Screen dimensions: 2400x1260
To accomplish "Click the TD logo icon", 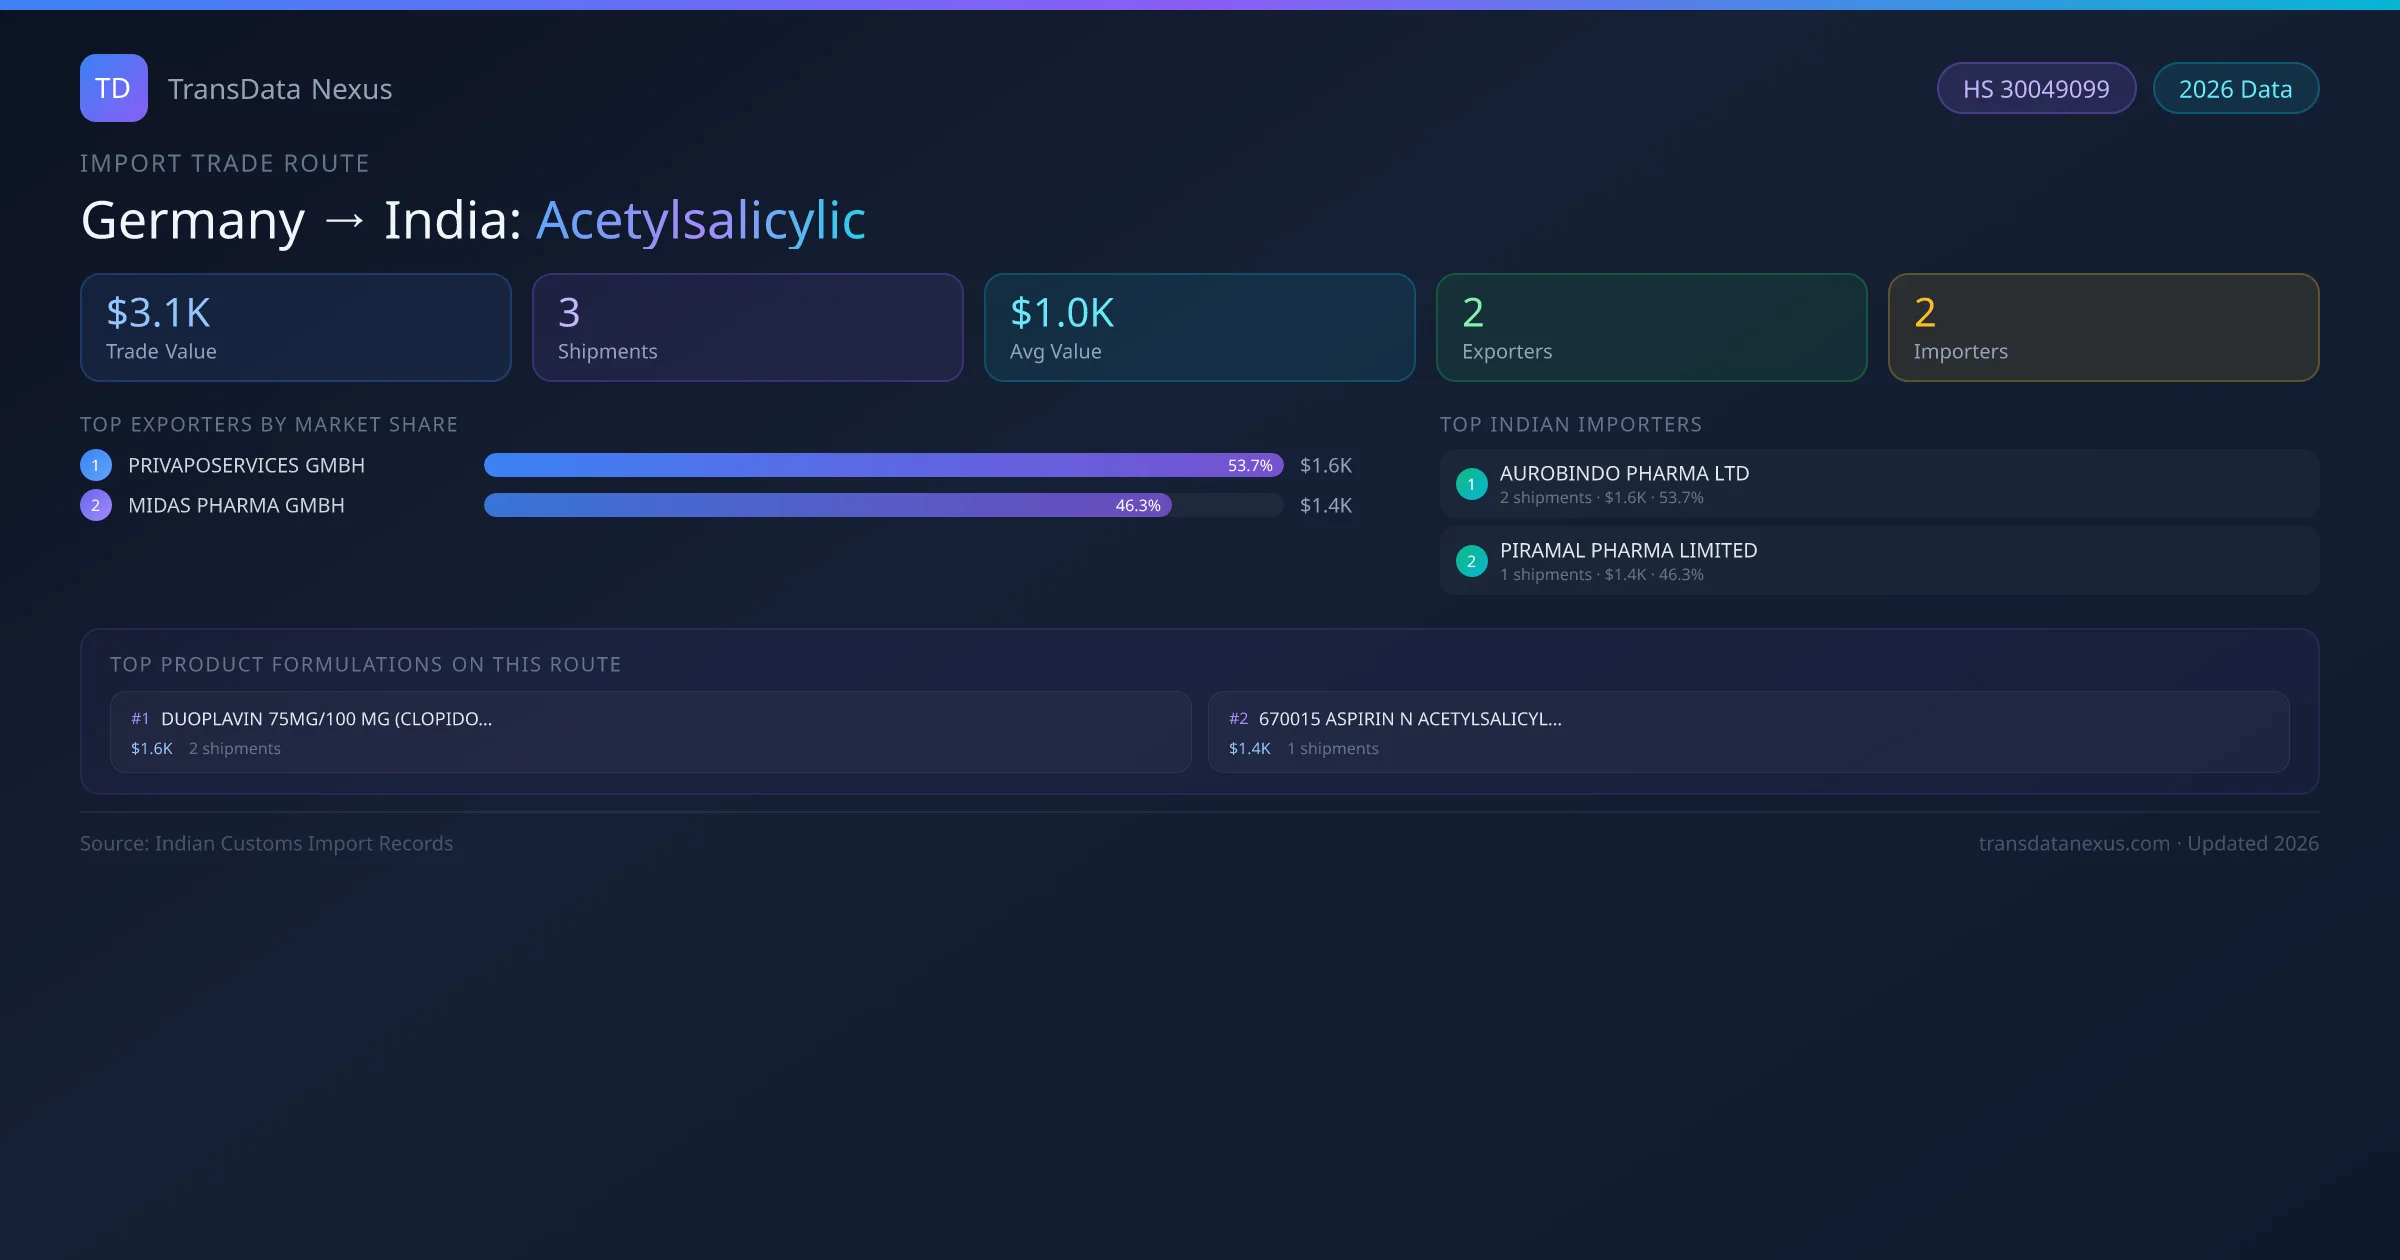I will (113, 88).
